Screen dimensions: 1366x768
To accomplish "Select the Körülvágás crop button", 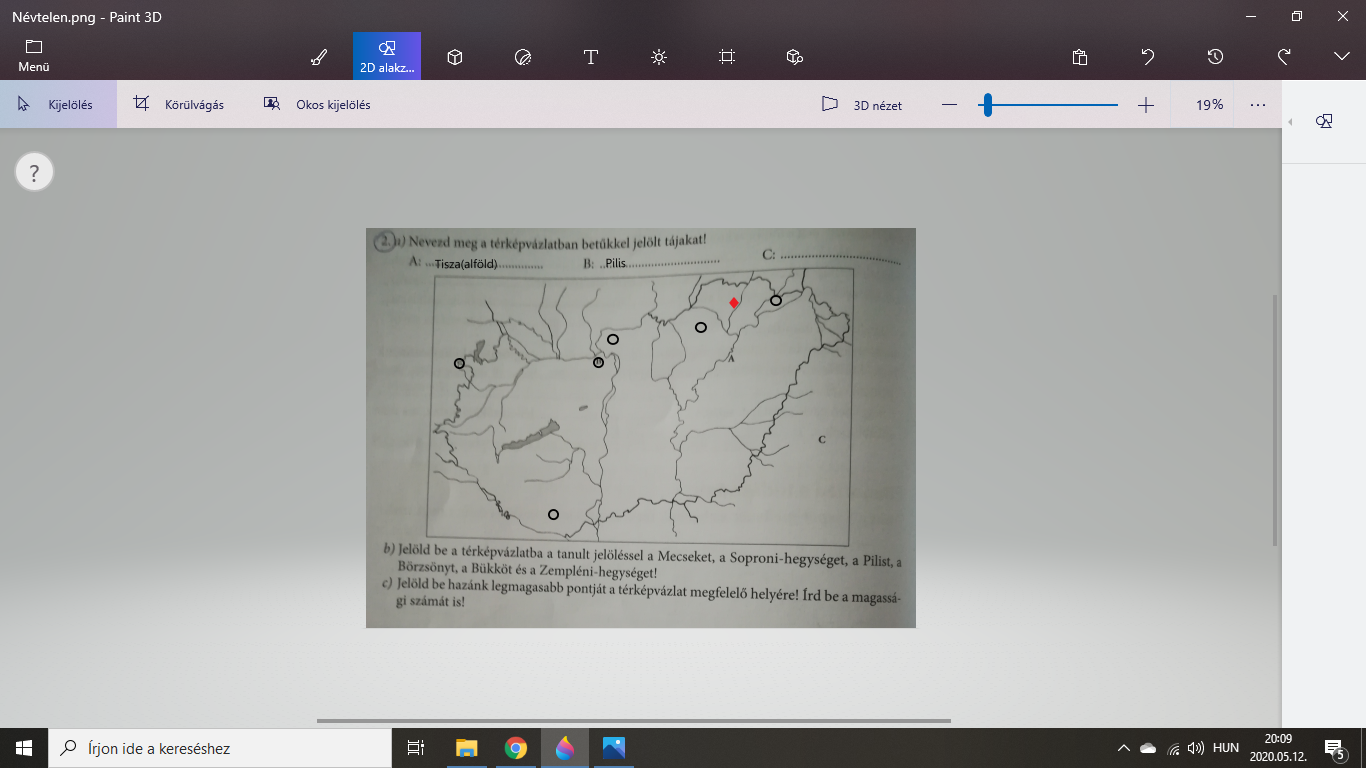I will pos(180,105).
